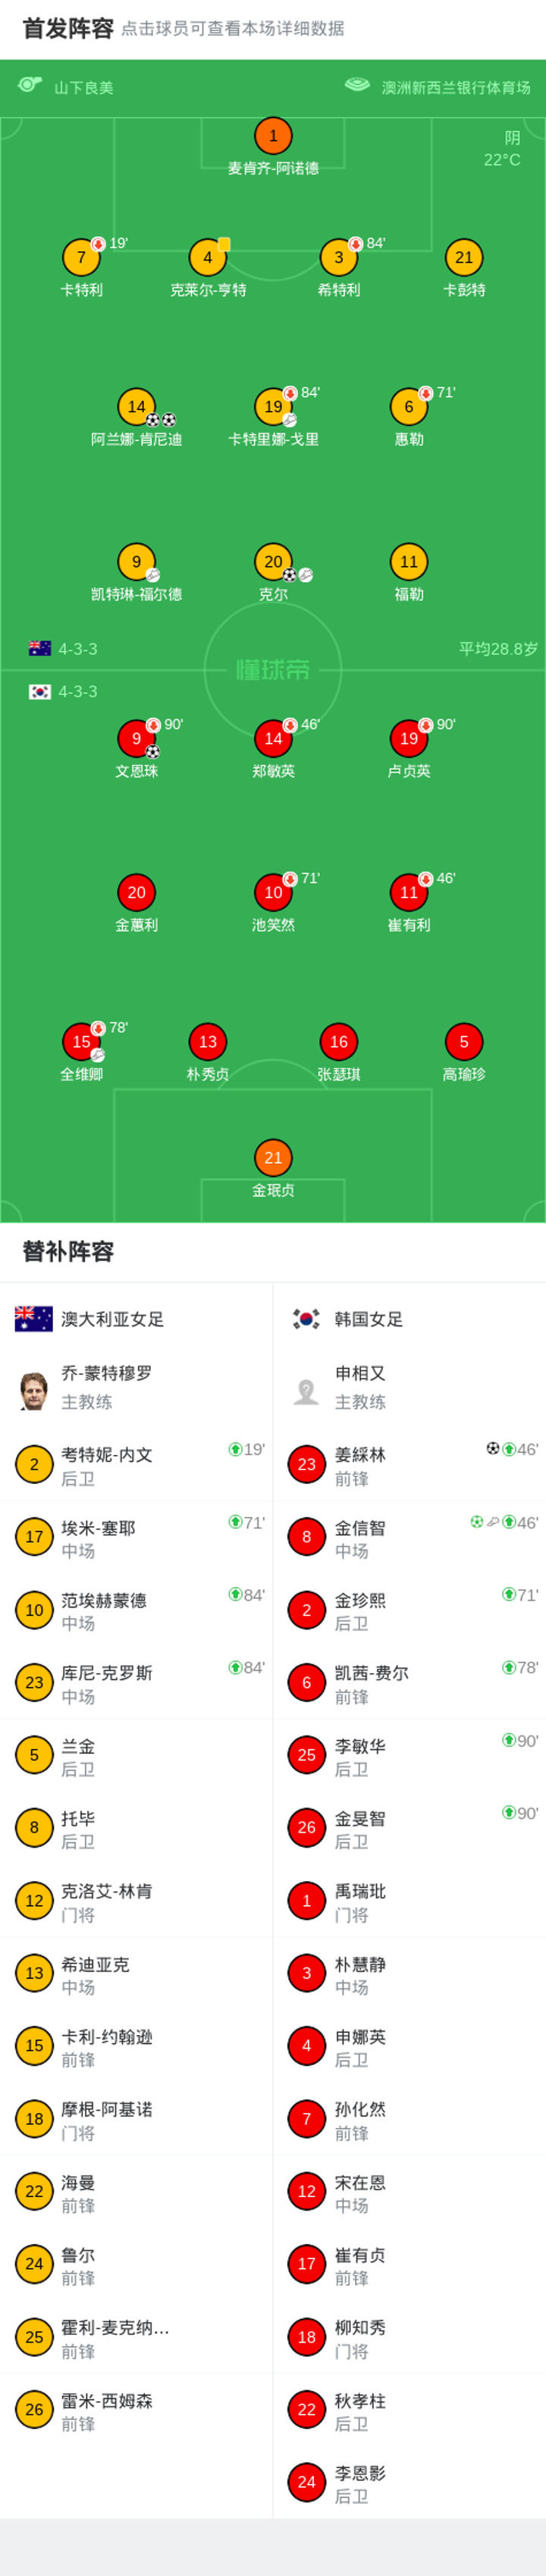The width and height of the screenshot is (546, 2576).
Task: Open Korean coach 申相又 avatar
Action: [306, 1391]
